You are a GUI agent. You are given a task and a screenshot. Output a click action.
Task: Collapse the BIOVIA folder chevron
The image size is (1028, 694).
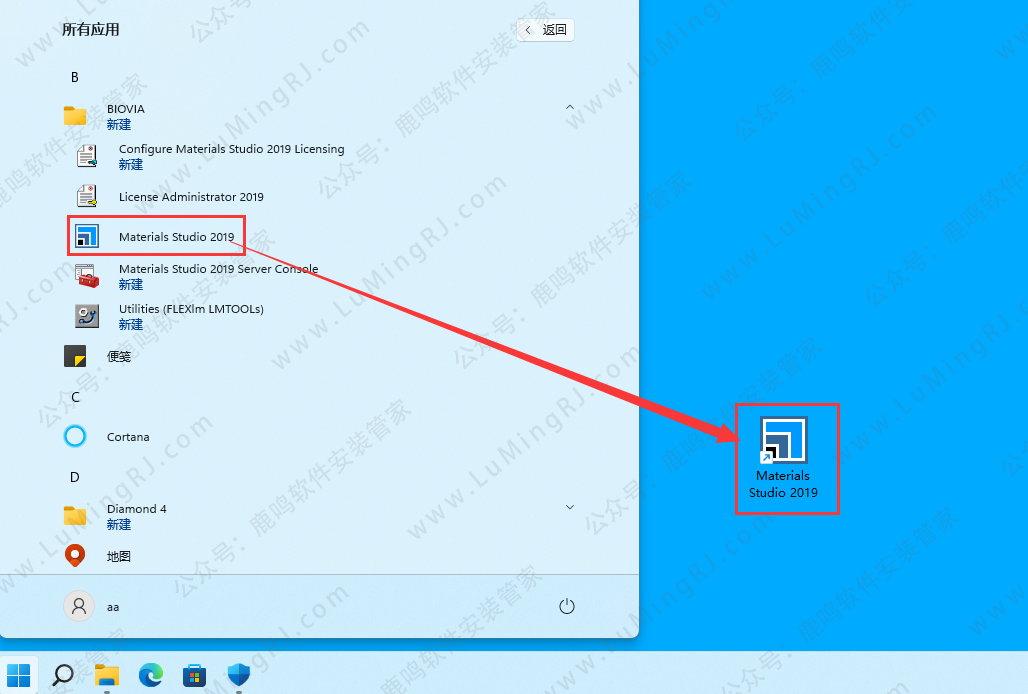(x=570, y=107)
